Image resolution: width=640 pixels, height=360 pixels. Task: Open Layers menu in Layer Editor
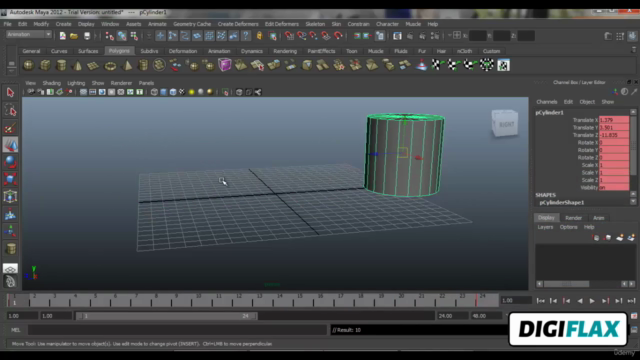(x=545, y=227)
